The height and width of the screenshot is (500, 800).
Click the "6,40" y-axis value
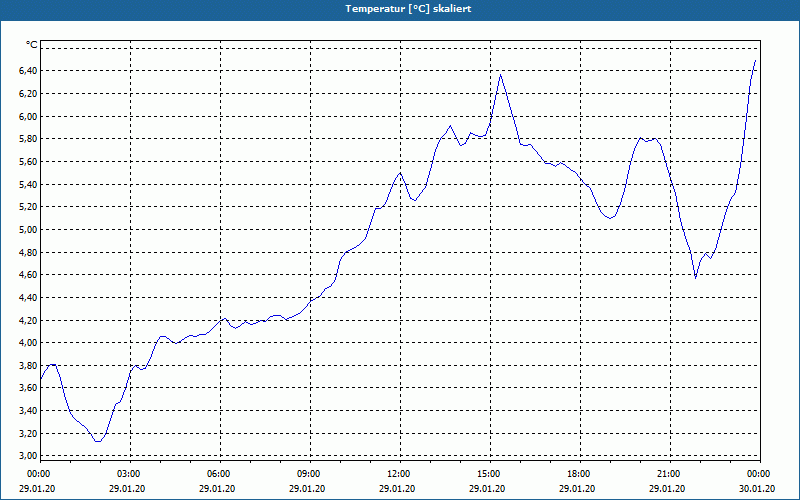28,71
